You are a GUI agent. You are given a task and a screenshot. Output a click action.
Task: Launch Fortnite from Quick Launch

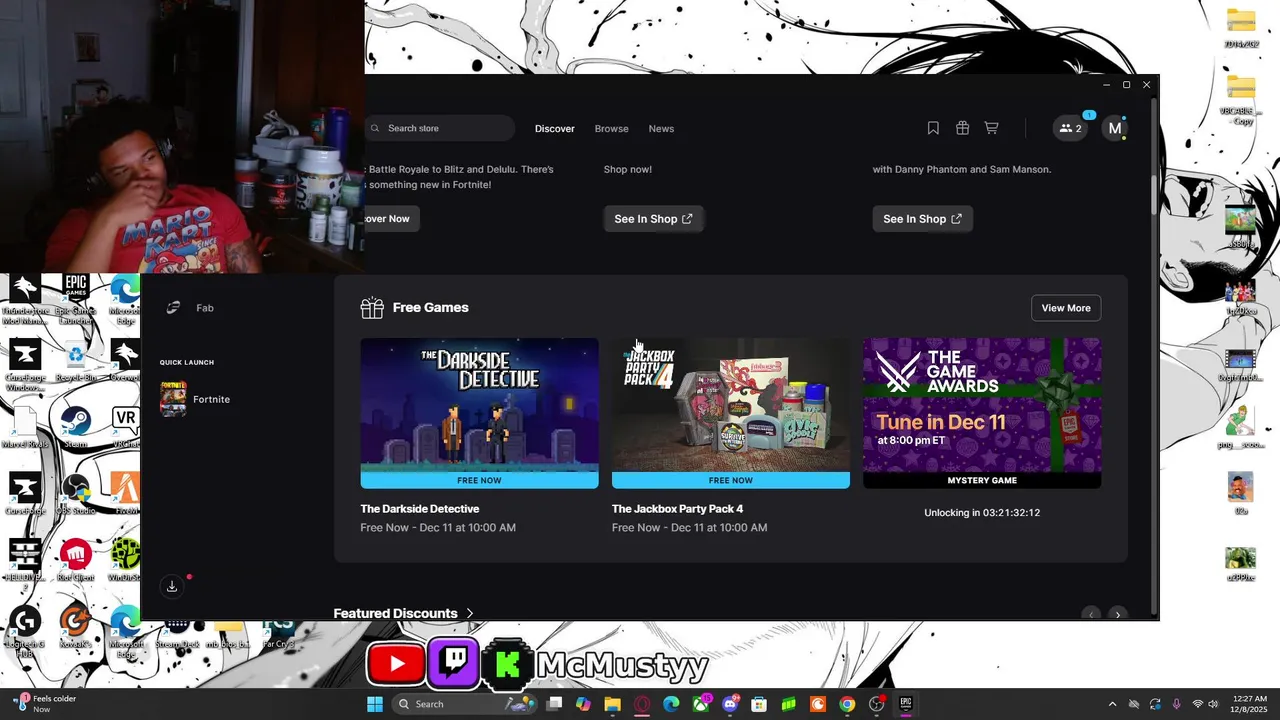pos(196,399)
